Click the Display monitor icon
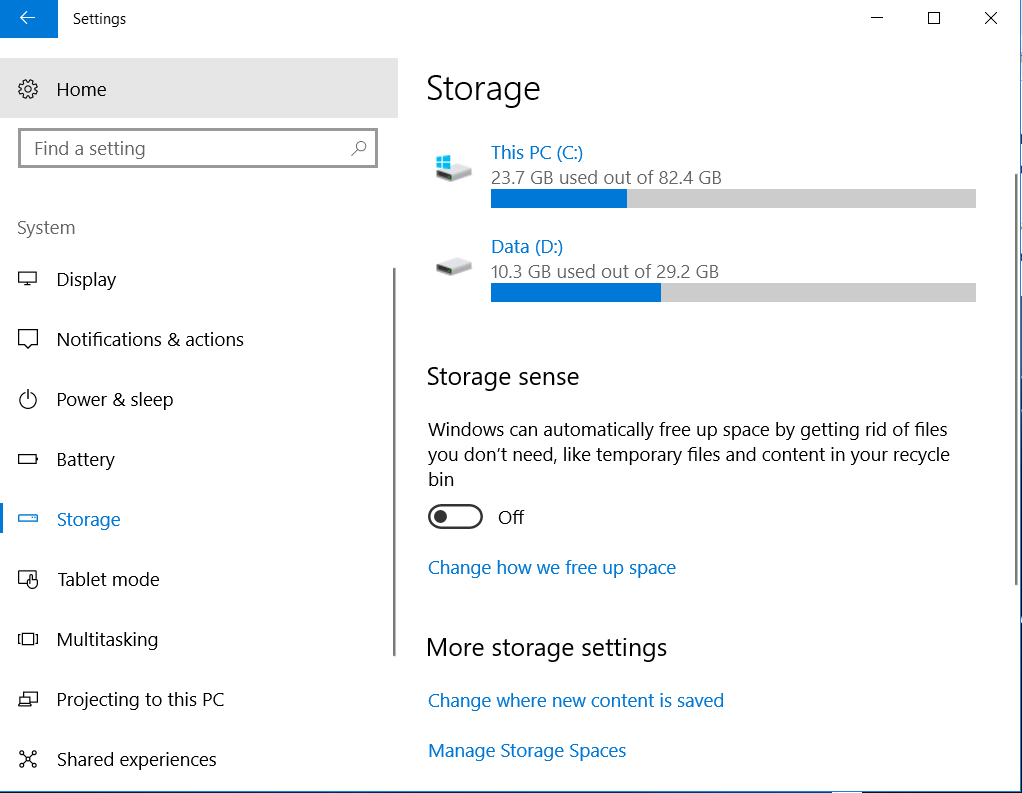 tap(28, 279)
